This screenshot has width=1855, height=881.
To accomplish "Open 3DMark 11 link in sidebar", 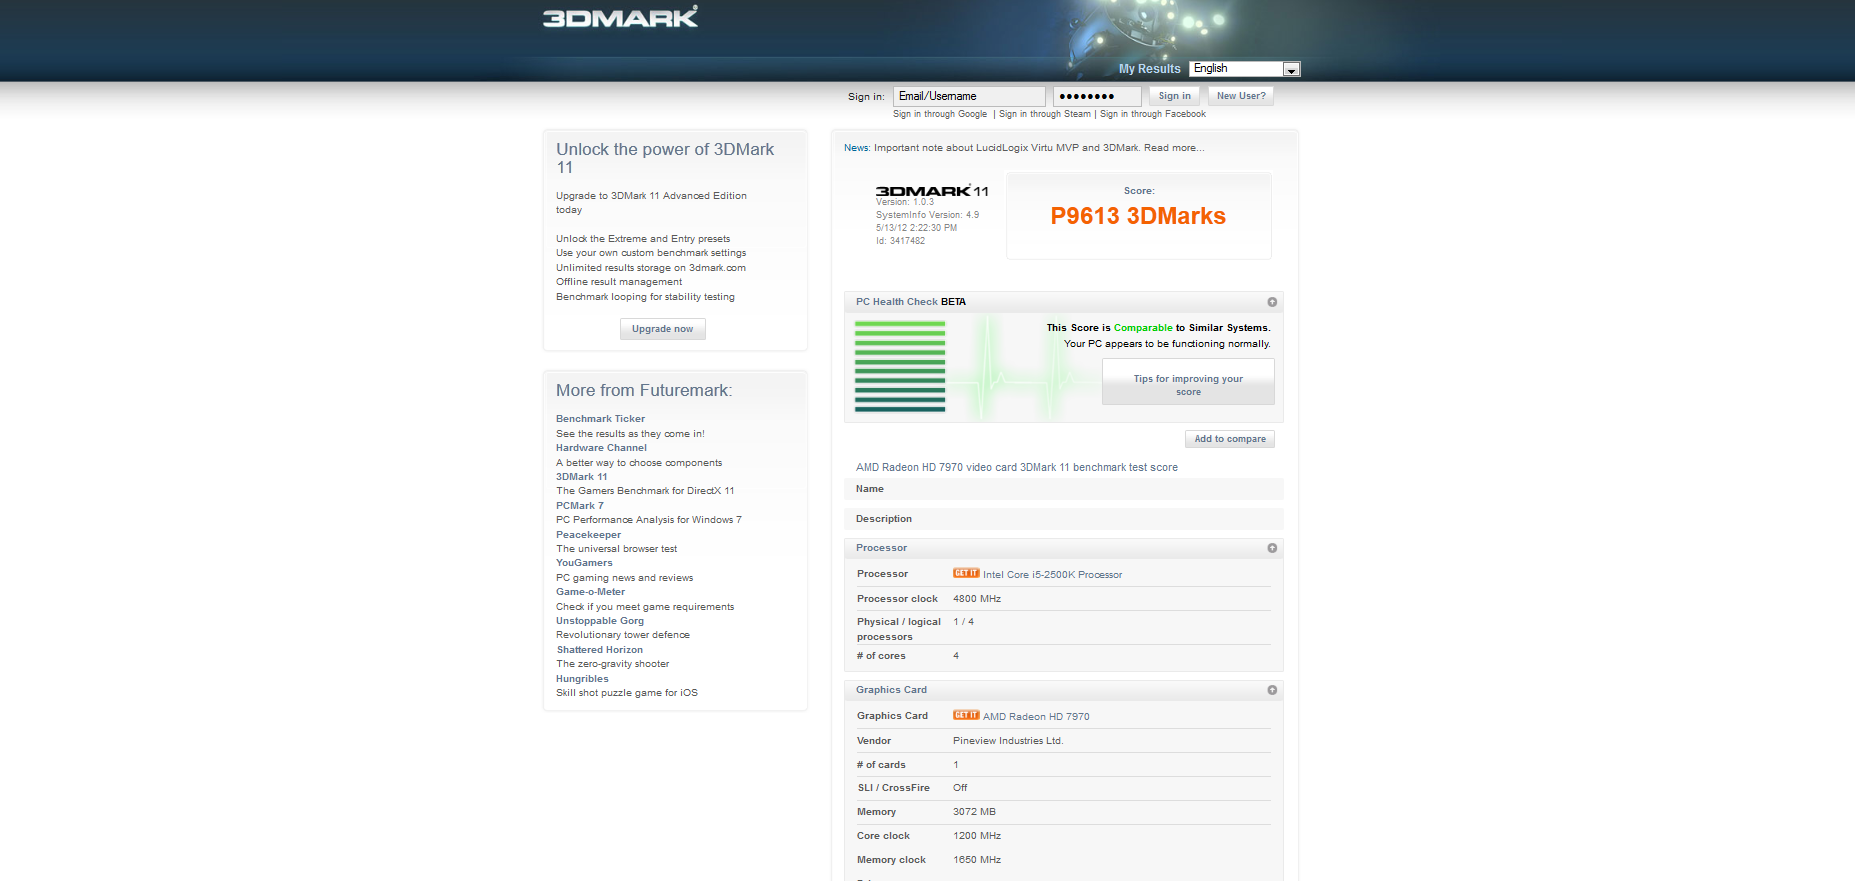I will (582, 477).
